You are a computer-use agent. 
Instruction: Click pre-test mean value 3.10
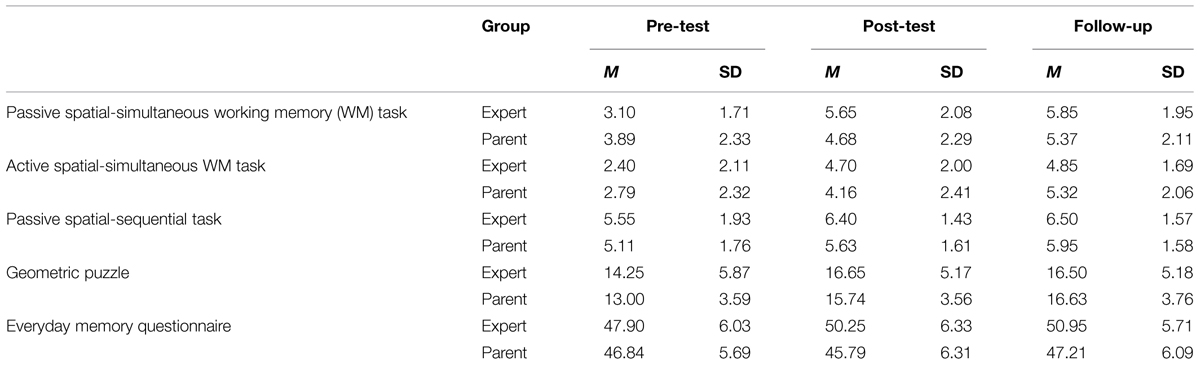[x=604, y=115]
